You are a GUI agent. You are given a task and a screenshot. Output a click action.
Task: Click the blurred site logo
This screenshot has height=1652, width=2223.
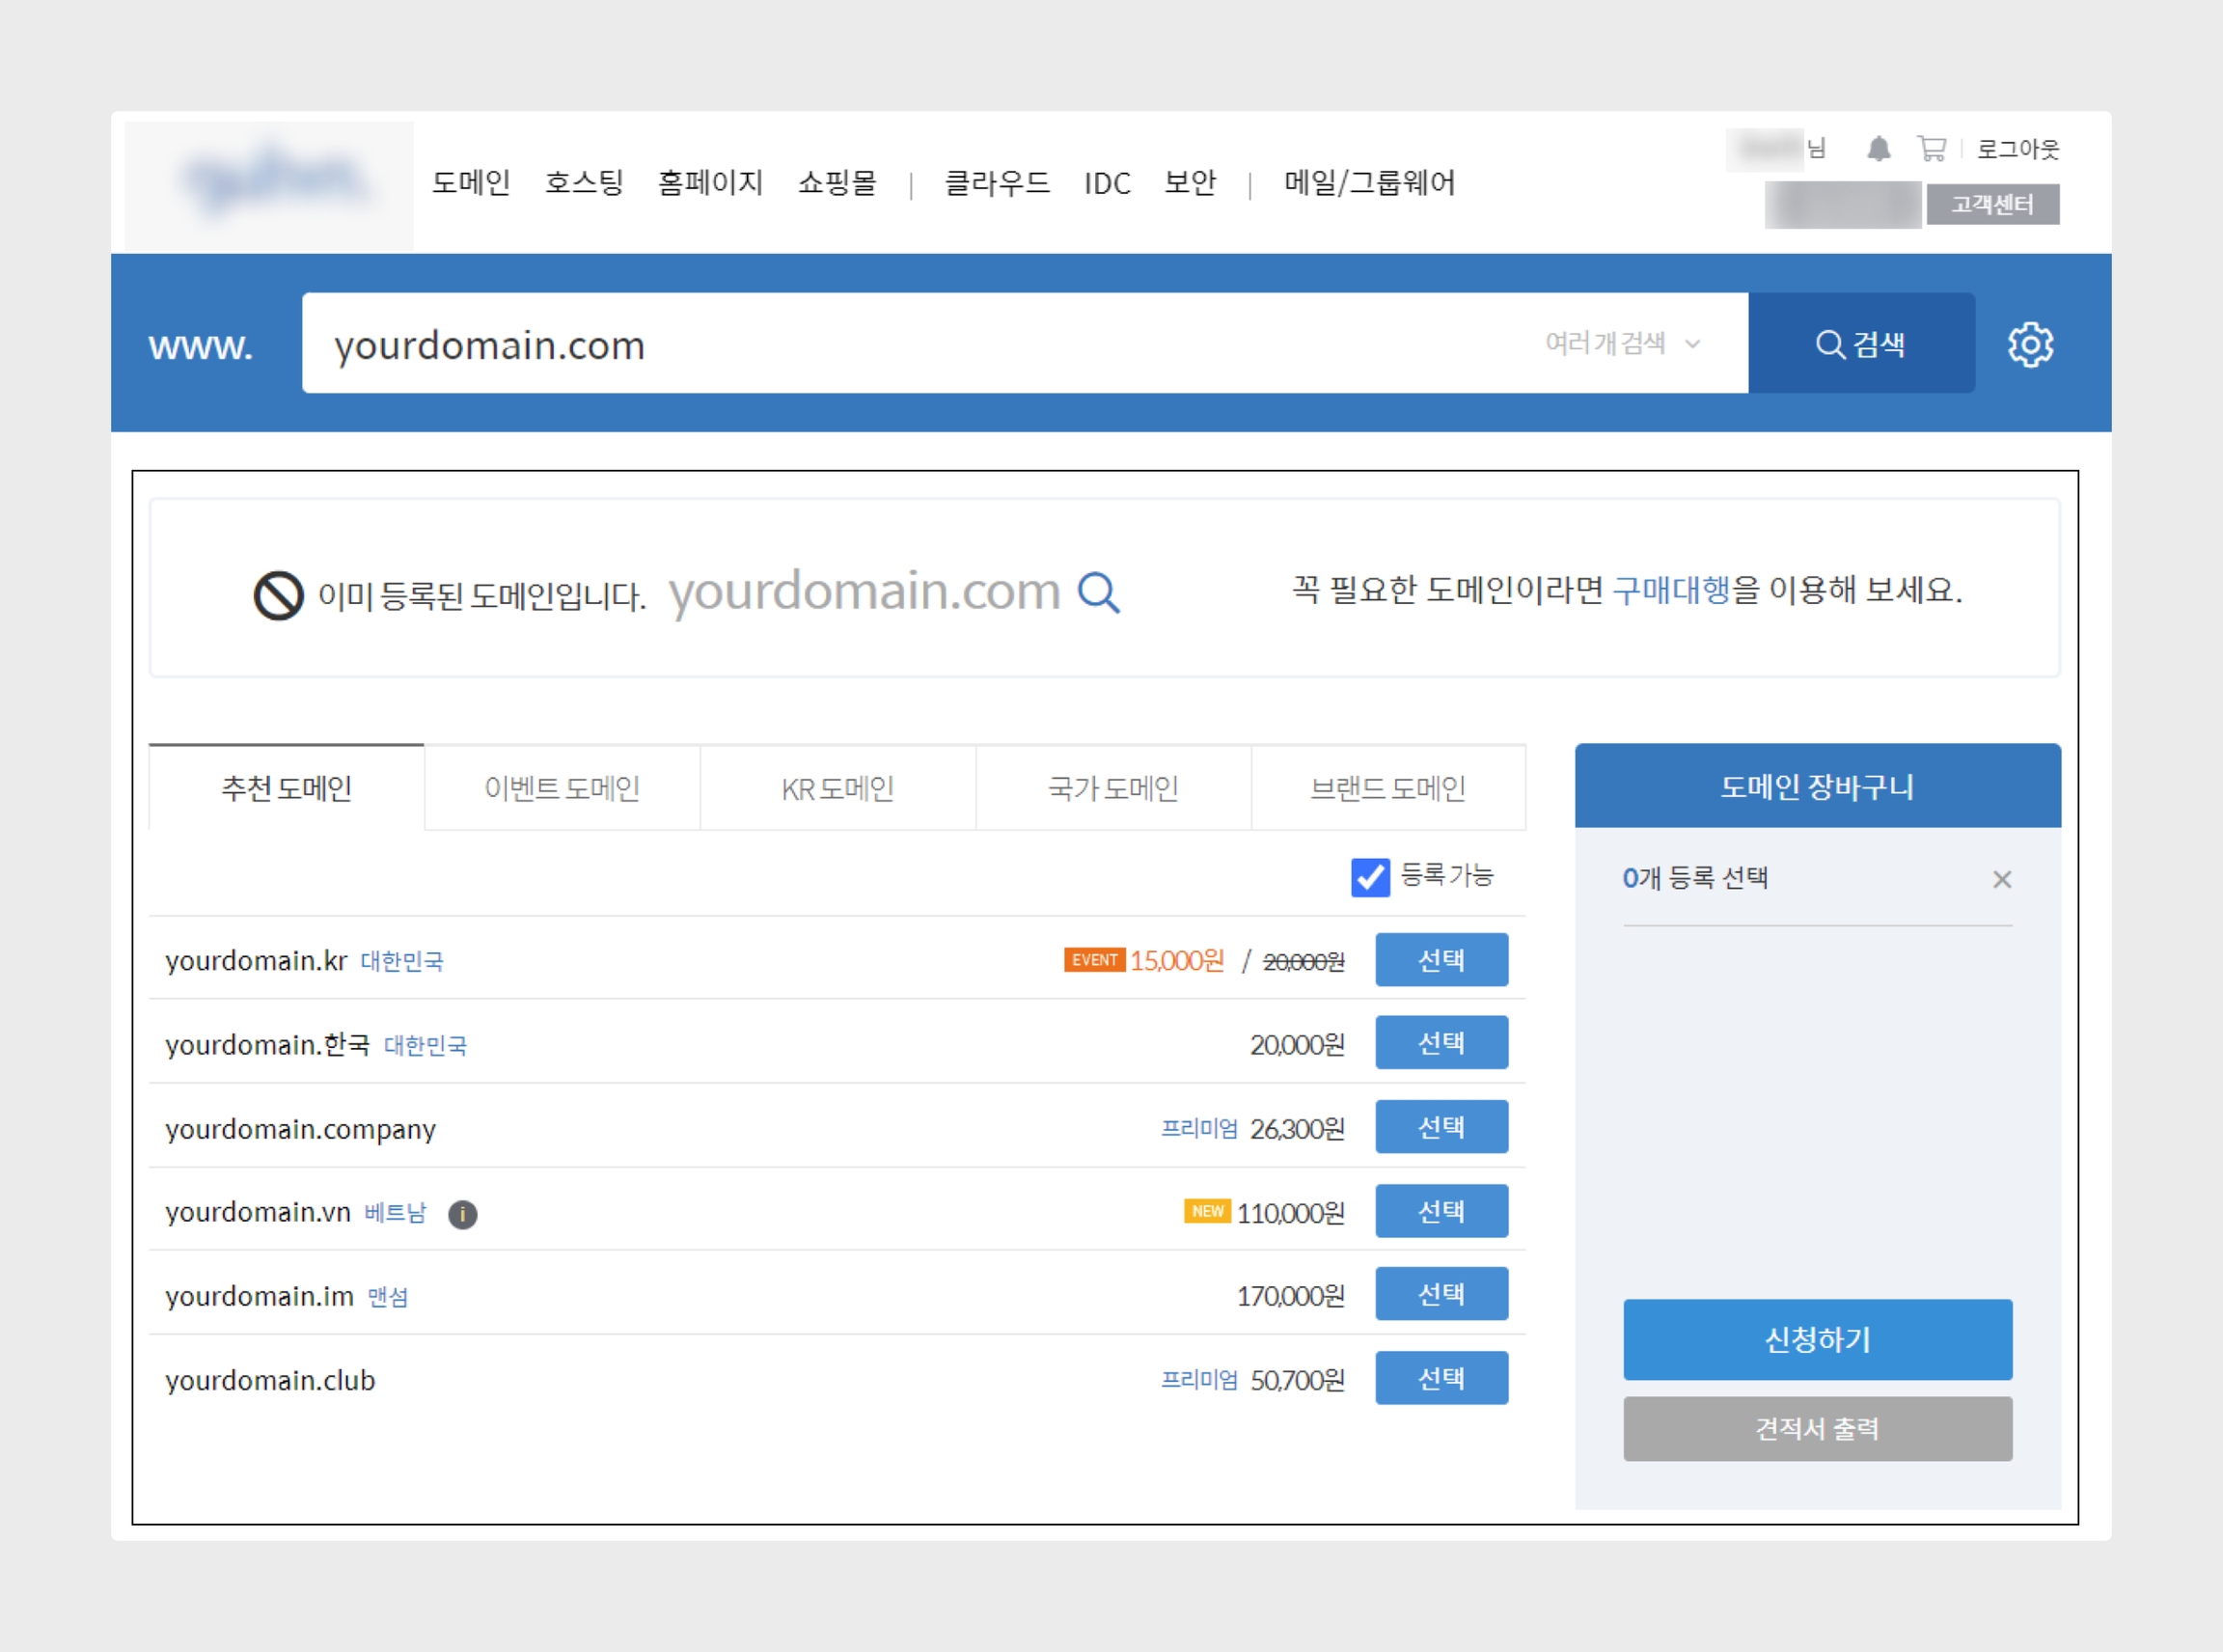click(270, 184)
